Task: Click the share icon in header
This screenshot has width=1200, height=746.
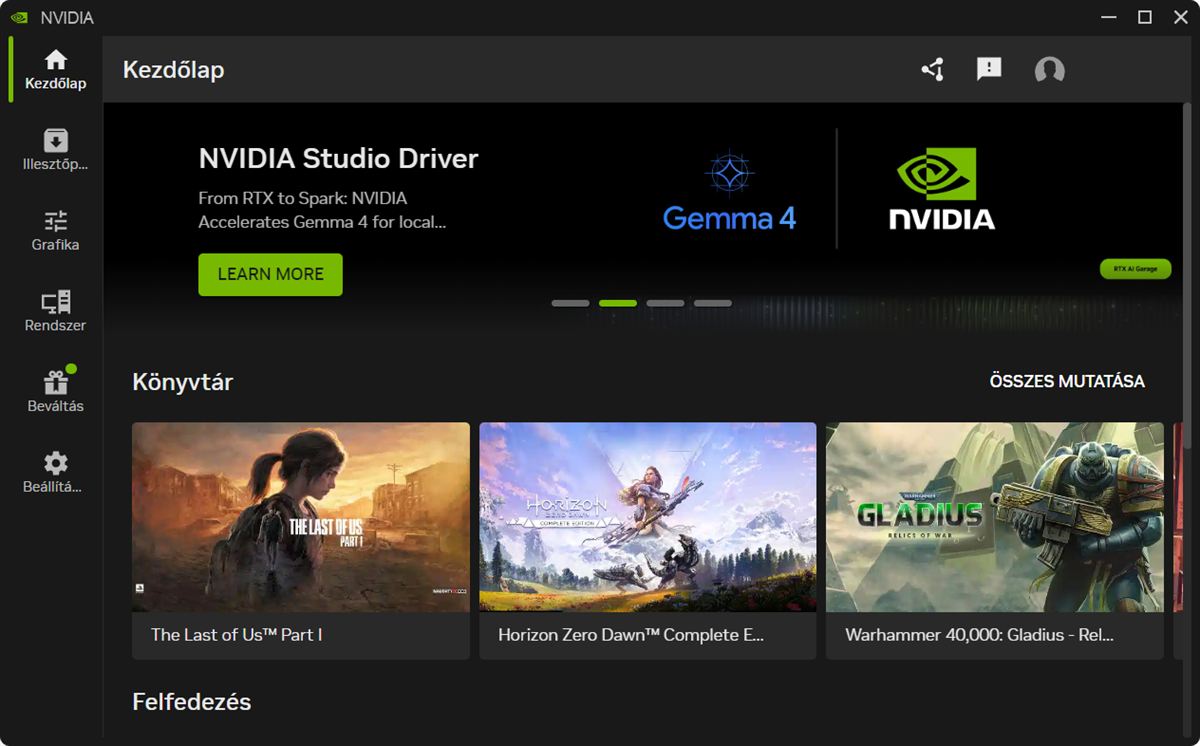Action: point(932,69)
